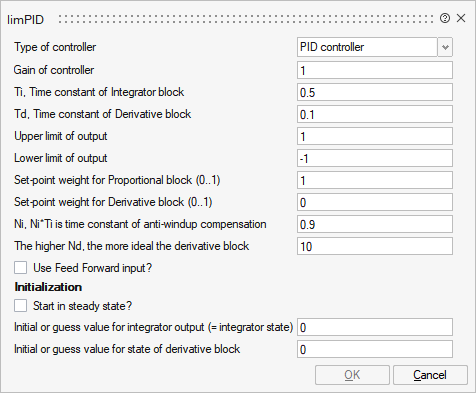Edit Proportional block set-point weight field
The height and width of the screenshot is (393, 476).
pyautogui.click(x=375, y=180)
